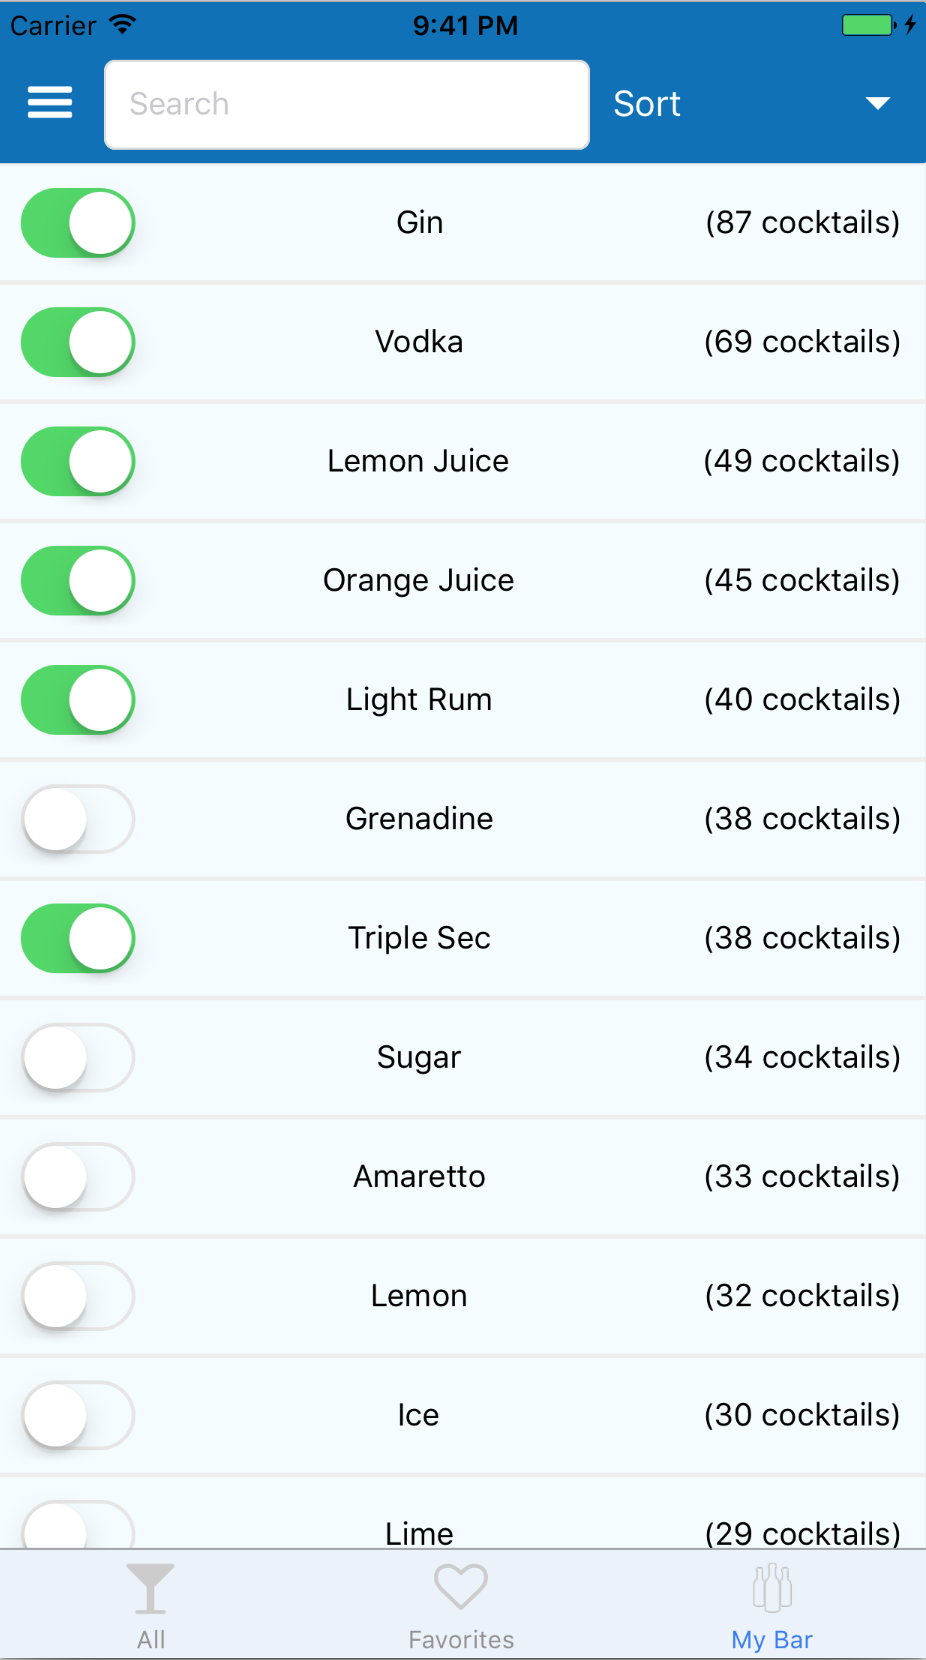This screenshot has height=1660, width=926.
Task: Tap the bottles icon for My Bar
Action: (x=771, y=1585)
